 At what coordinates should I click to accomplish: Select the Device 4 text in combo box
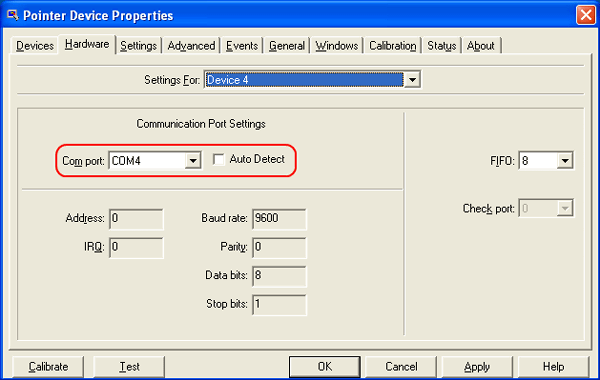[x=227, y=80]
